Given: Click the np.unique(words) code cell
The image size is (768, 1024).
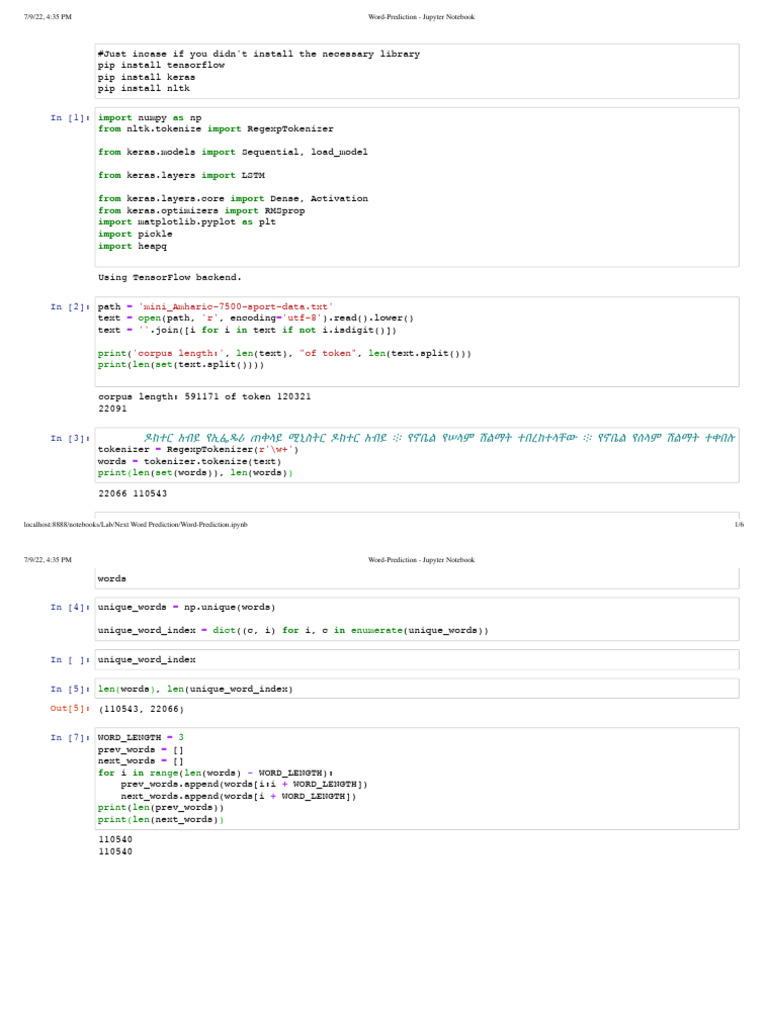Looking at the screenshot, I should [x=416, y=619].
